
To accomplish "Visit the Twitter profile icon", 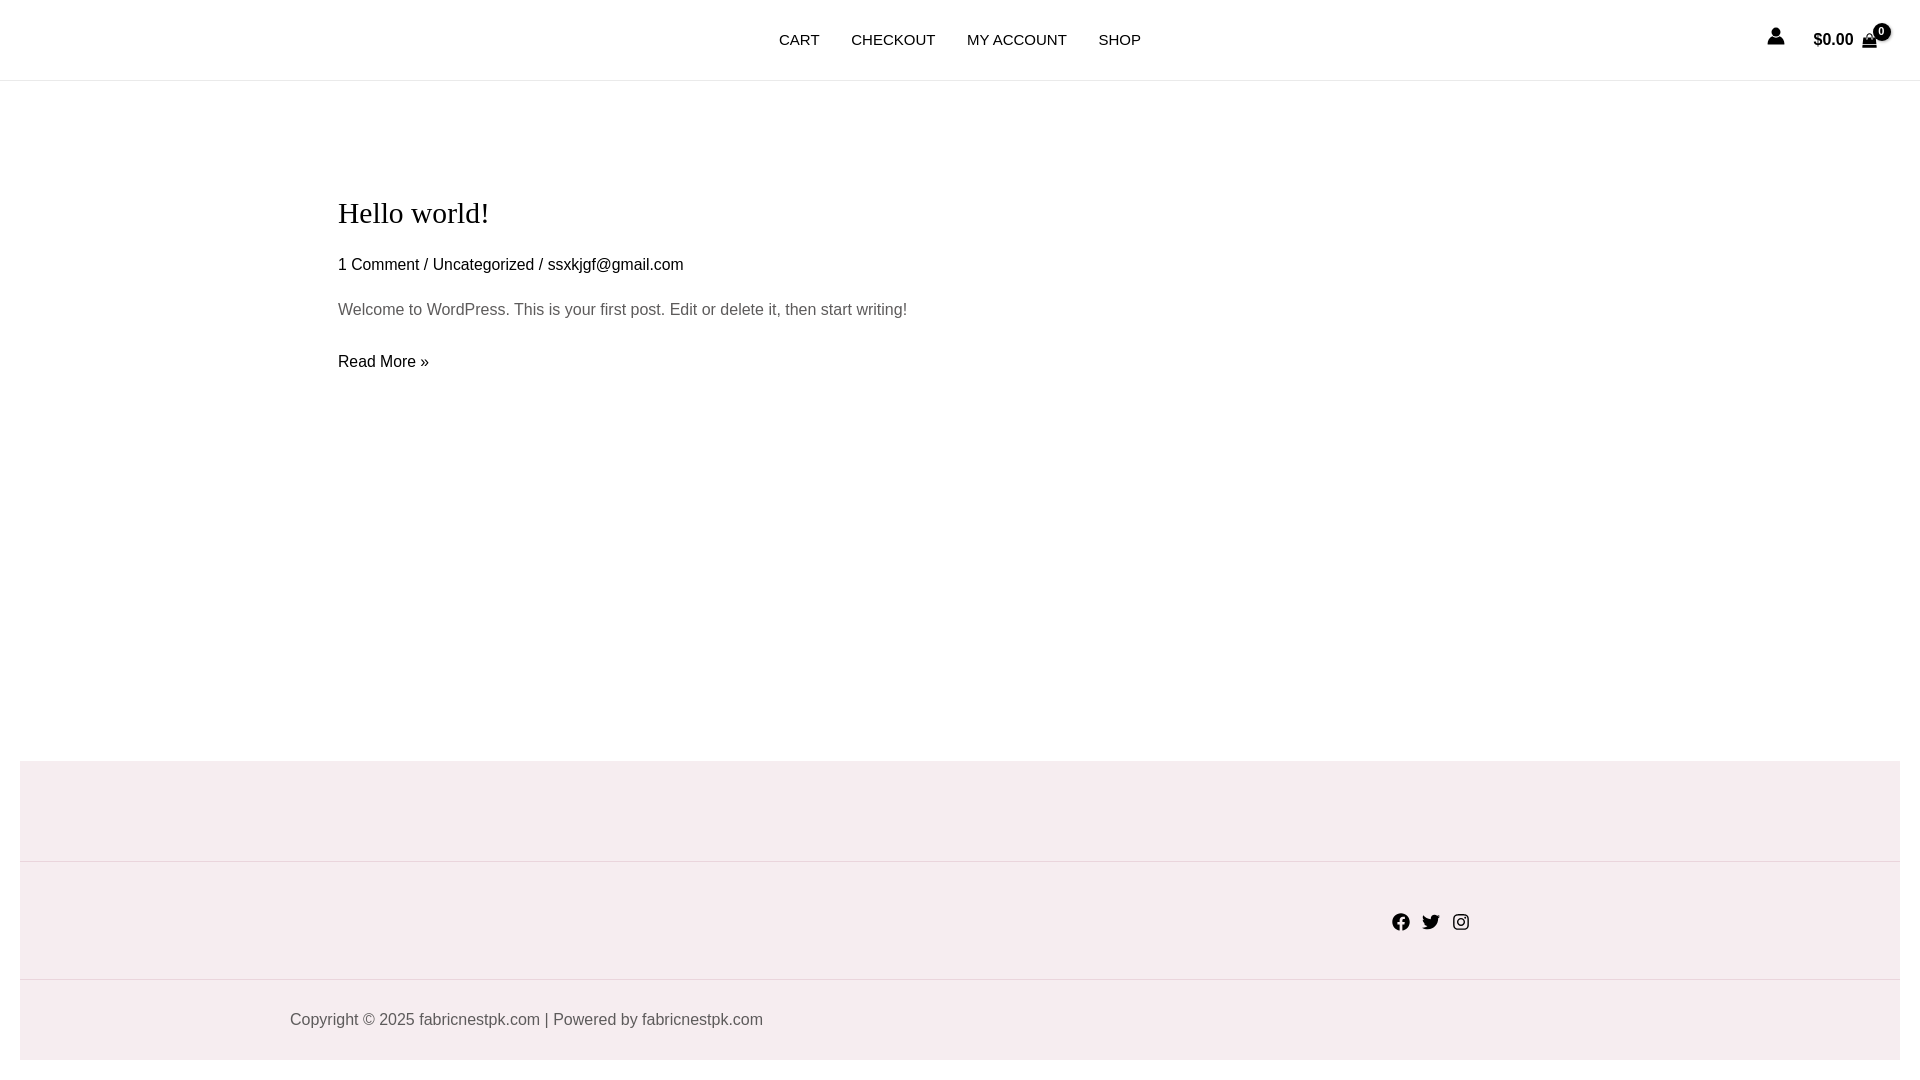I will coord(1431,922).
